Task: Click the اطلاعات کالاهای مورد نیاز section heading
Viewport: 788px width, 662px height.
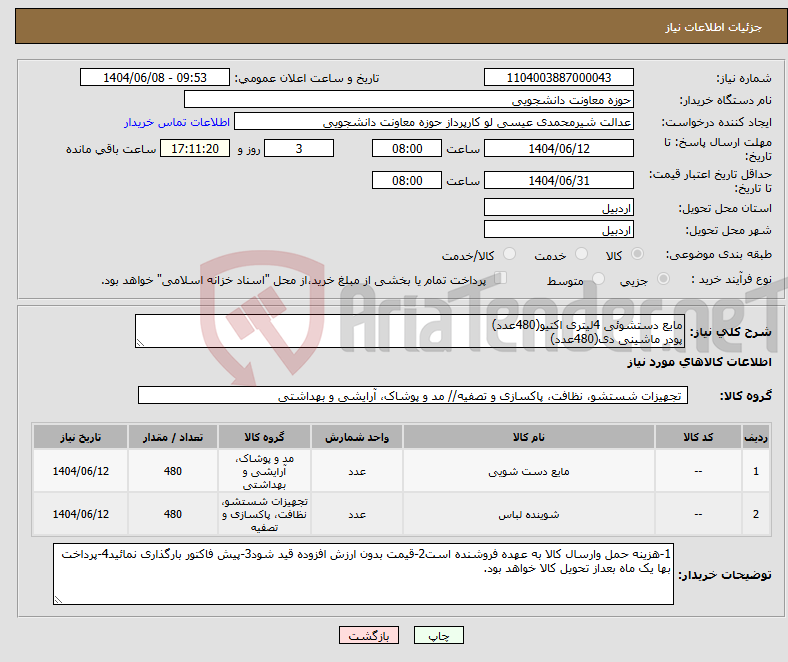Action: (699, 362)
